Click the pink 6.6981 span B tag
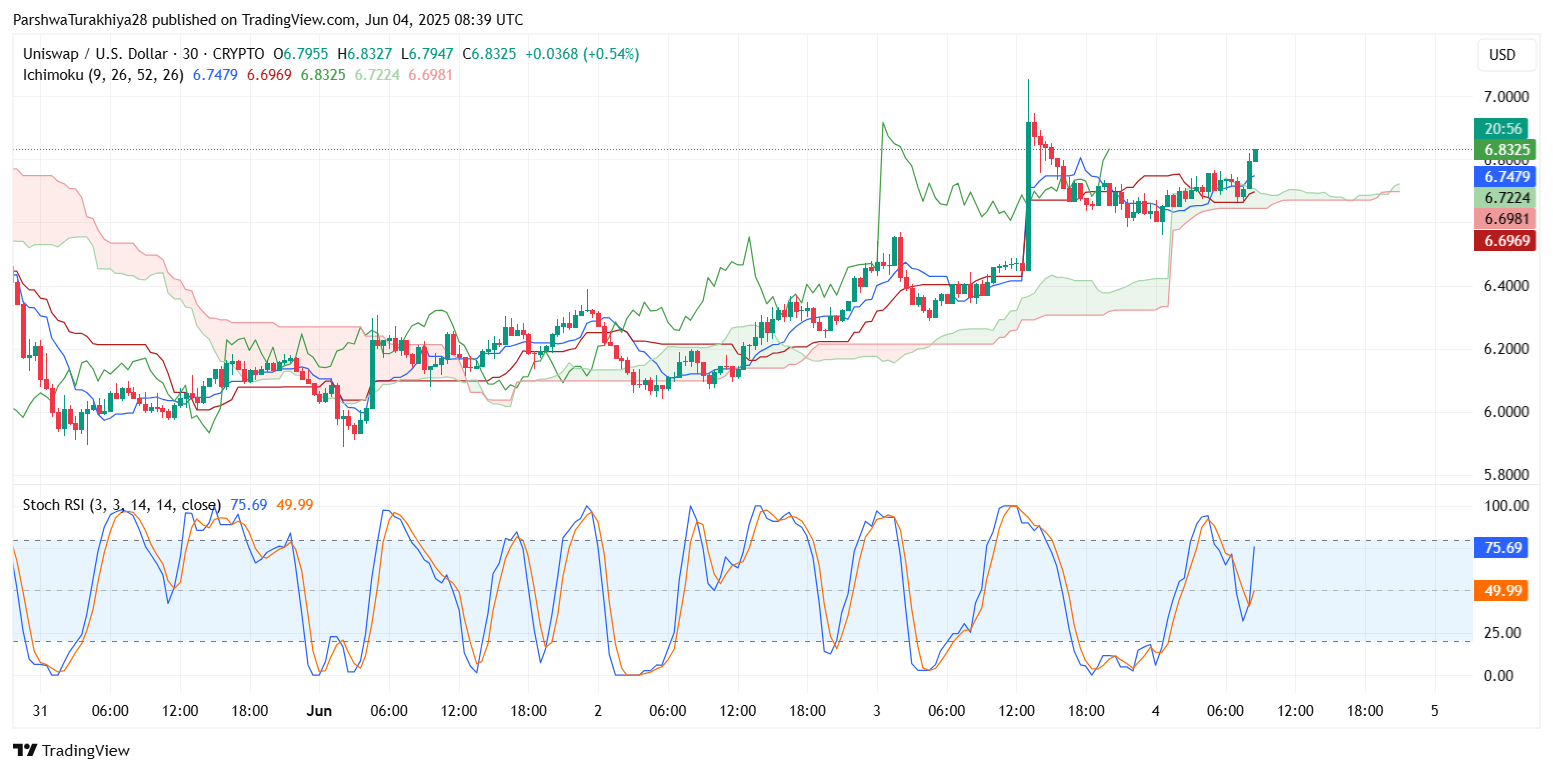This screenshot has width=1553, height=772. (1503, 219)
